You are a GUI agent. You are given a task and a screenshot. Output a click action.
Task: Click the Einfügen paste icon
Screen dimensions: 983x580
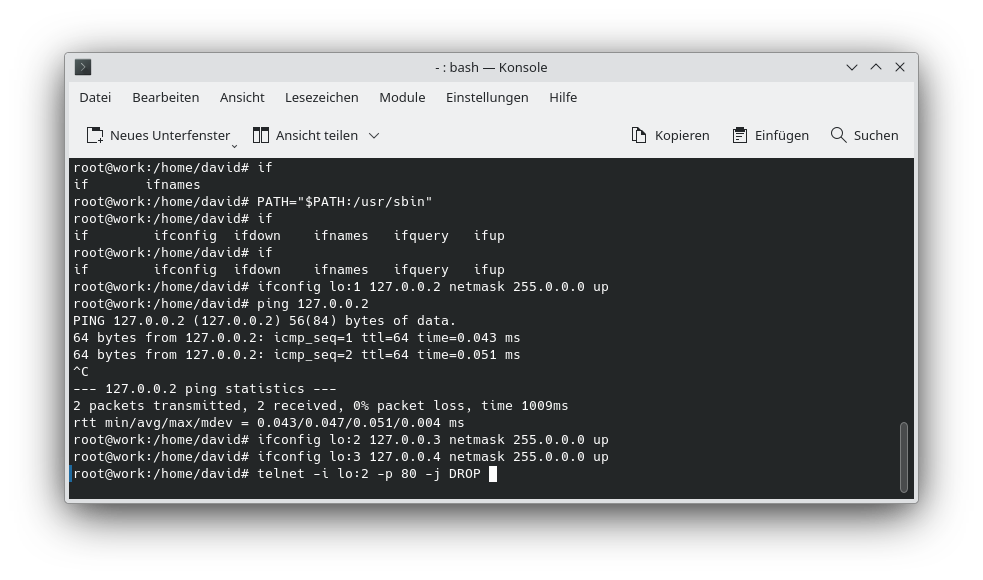tap(738, 134)
